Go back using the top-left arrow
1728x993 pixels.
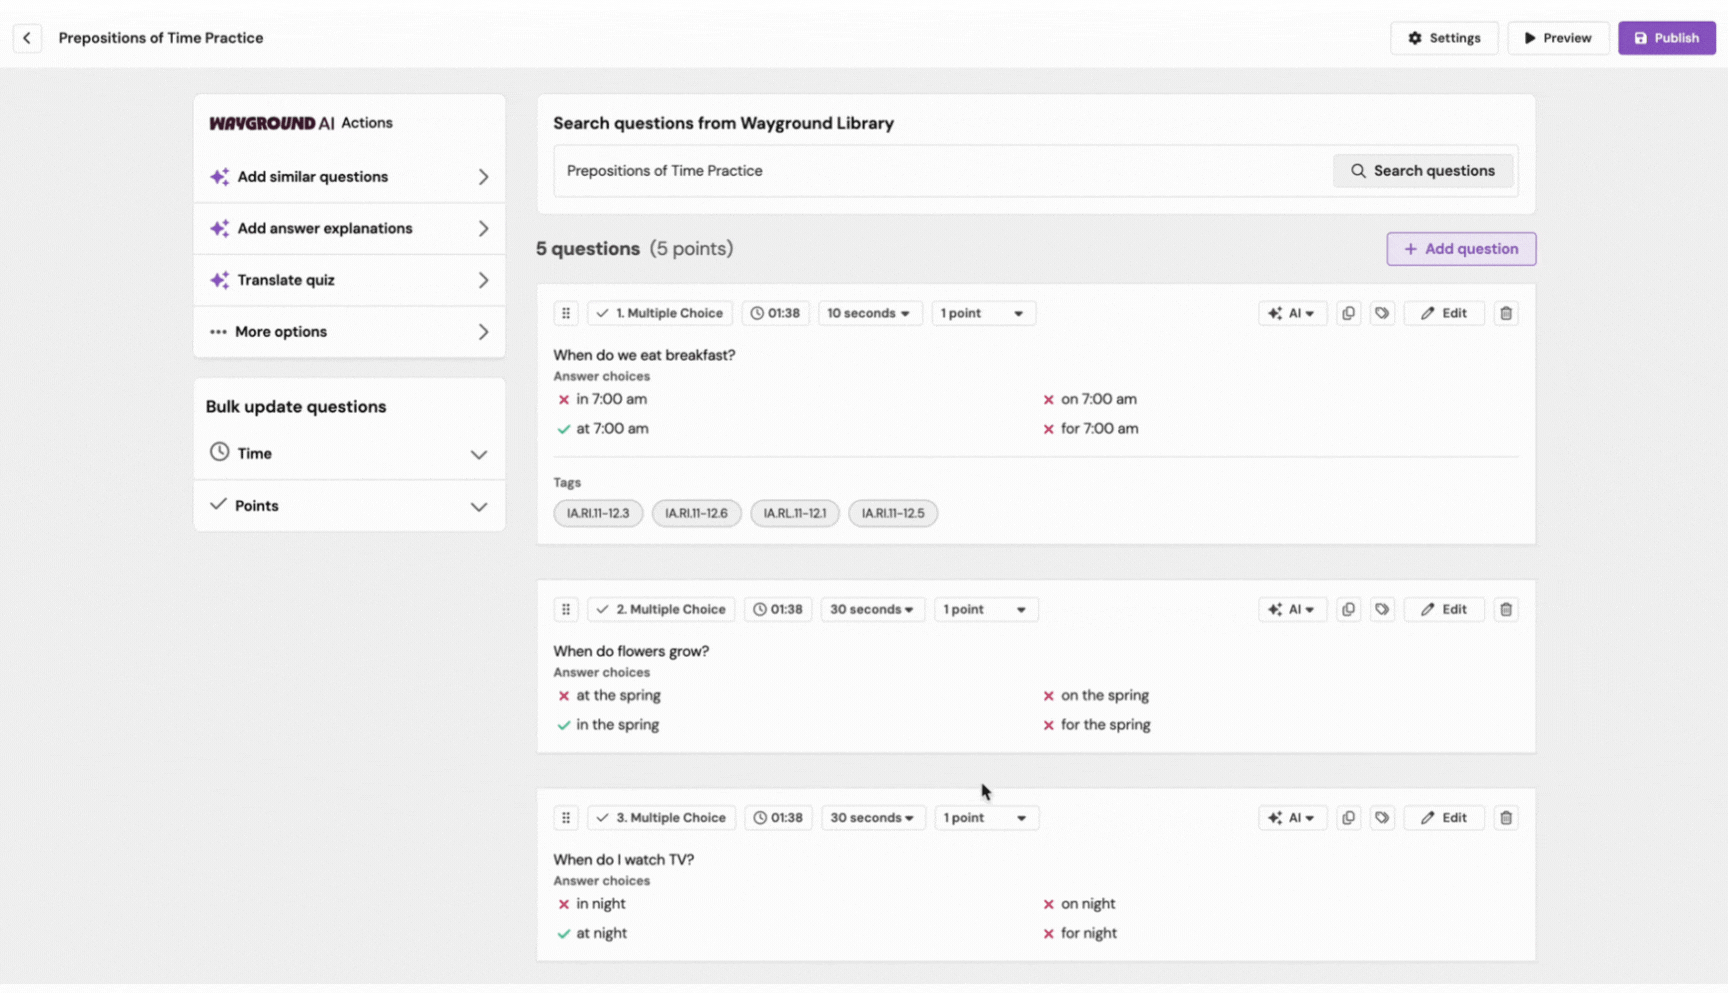[x=27, y=38]
